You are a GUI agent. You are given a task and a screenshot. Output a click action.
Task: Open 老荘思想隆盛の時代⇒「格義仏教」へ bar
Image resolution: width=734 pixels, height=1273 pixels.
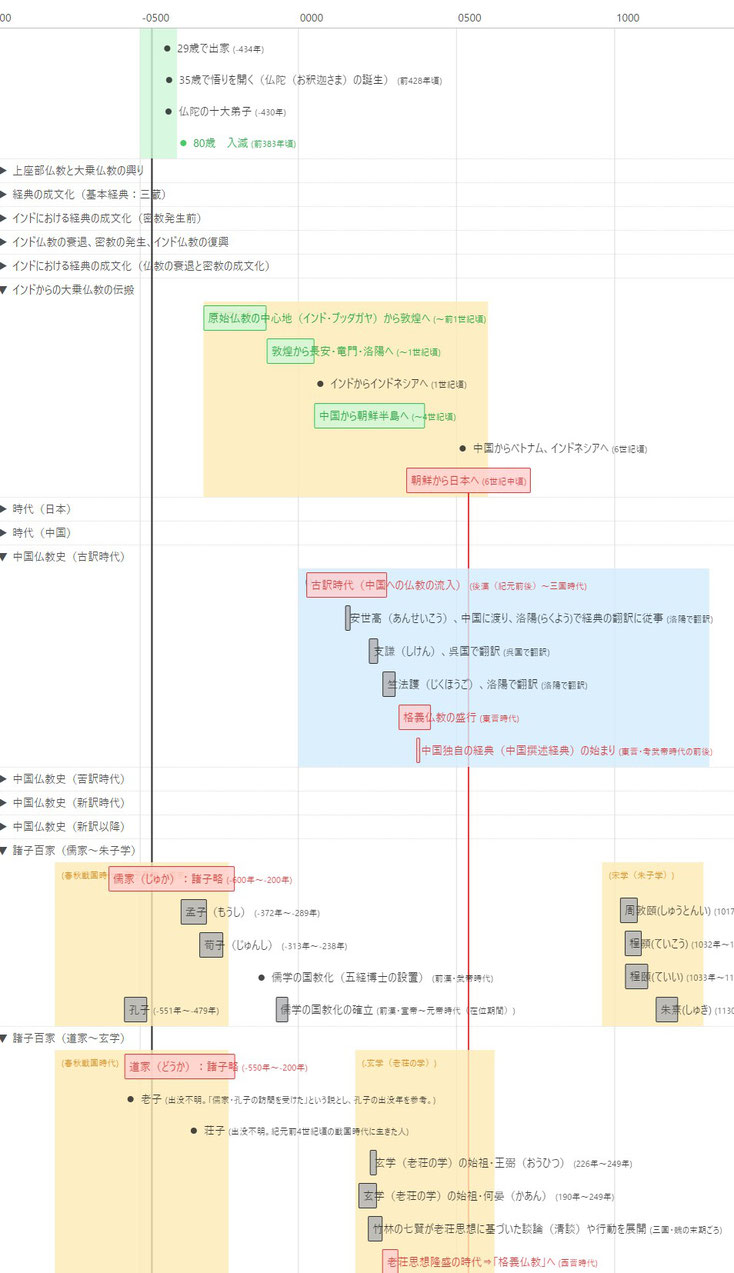(x=390, y=1261)
